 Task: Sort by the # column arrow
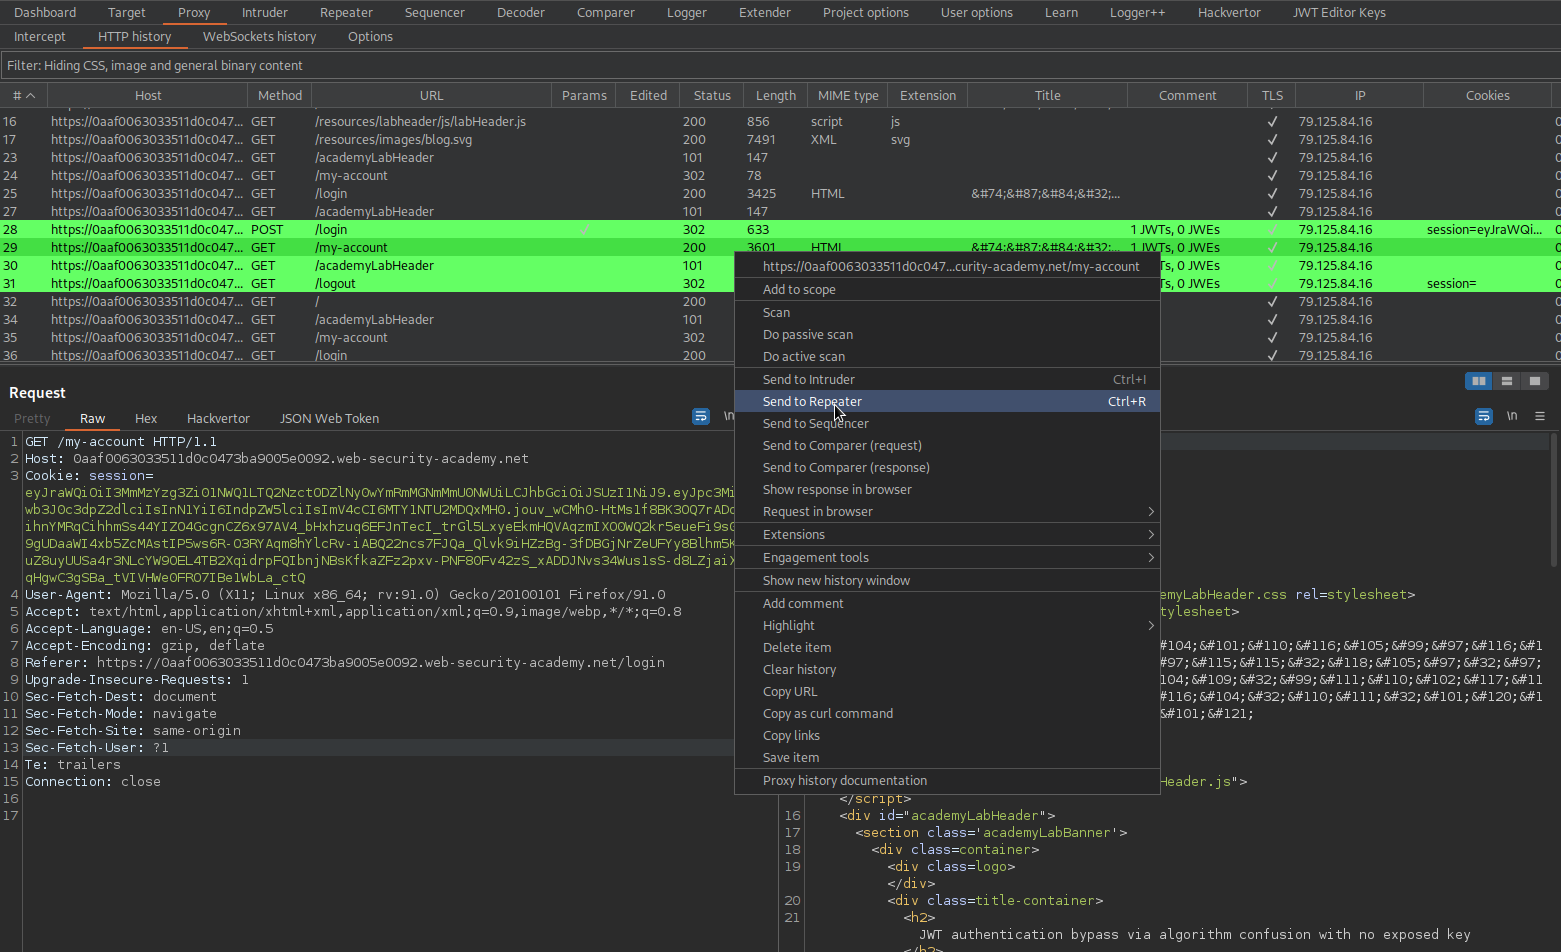(x=30, y=96)
